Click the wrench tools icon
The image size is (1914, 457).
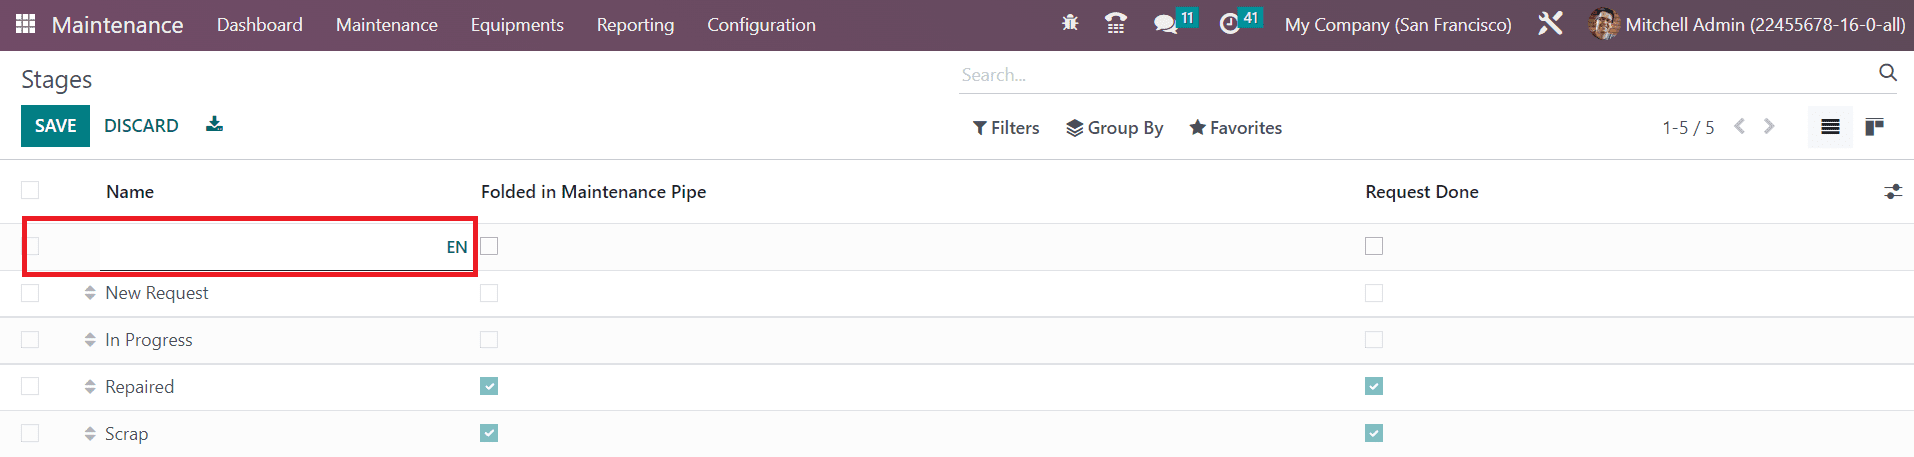coord(1550,23)
